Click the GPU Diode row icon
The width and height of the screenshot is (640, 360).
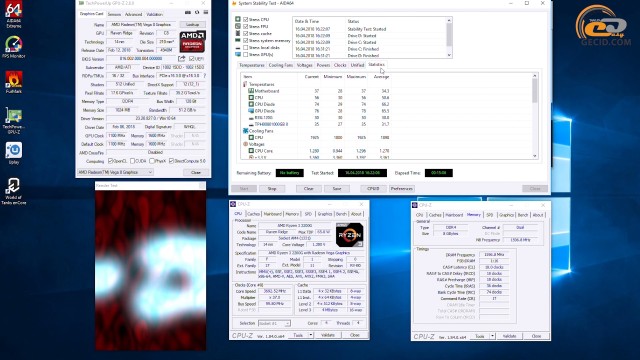point(251,111)
